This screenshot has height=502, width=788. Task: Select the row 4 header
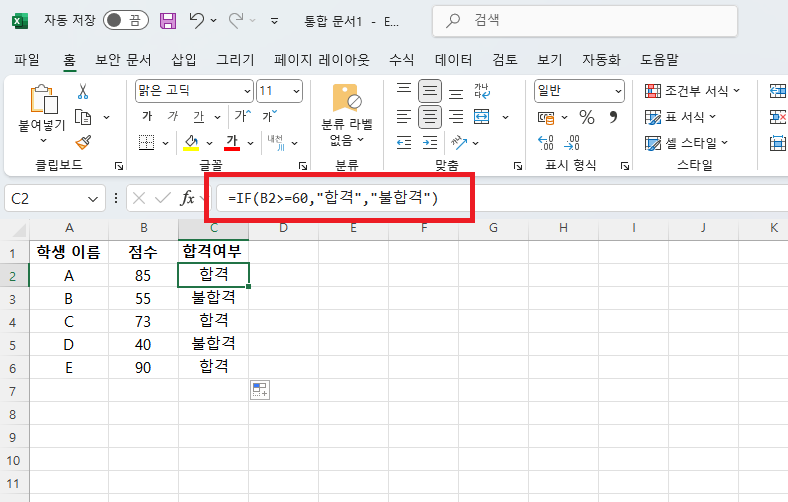(x=14, y=322)
